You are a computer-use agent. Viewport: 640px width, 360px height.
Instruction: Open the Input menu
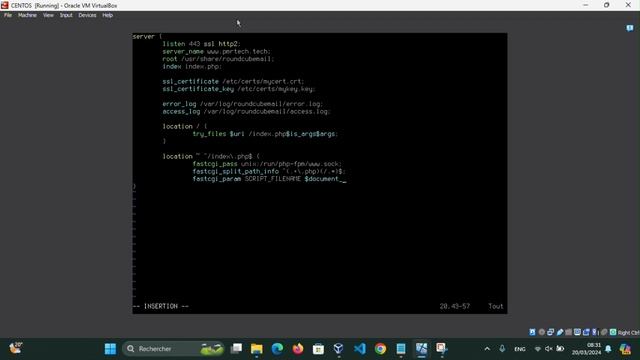coord(66,15)
